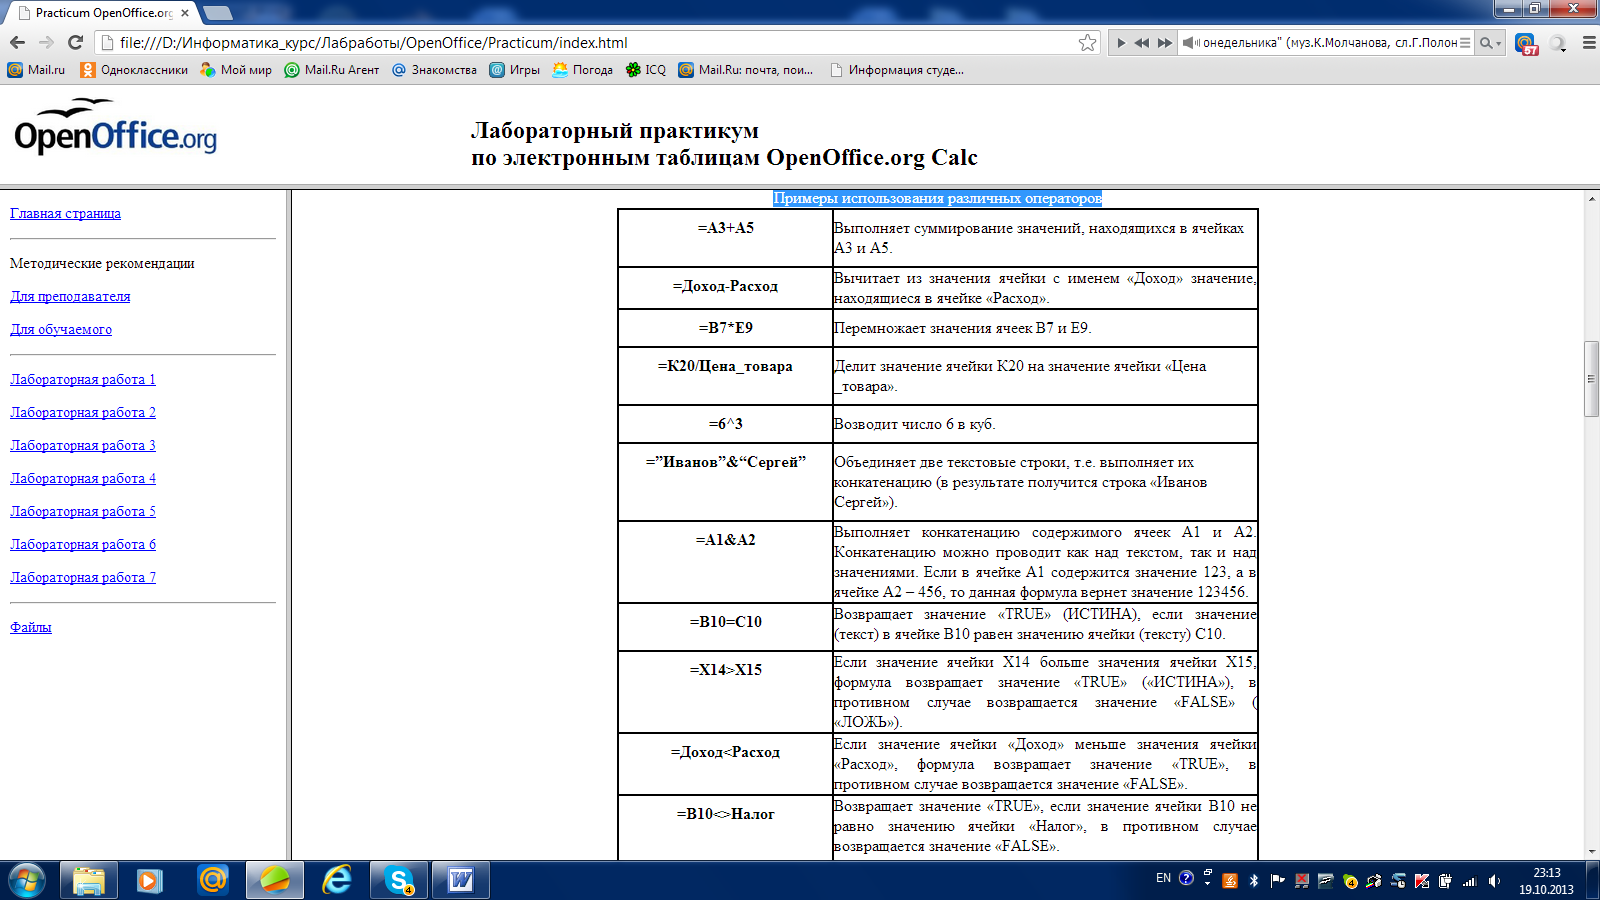Go back with the browser back arrow
1600x900 pixels.
pos(17,42)
